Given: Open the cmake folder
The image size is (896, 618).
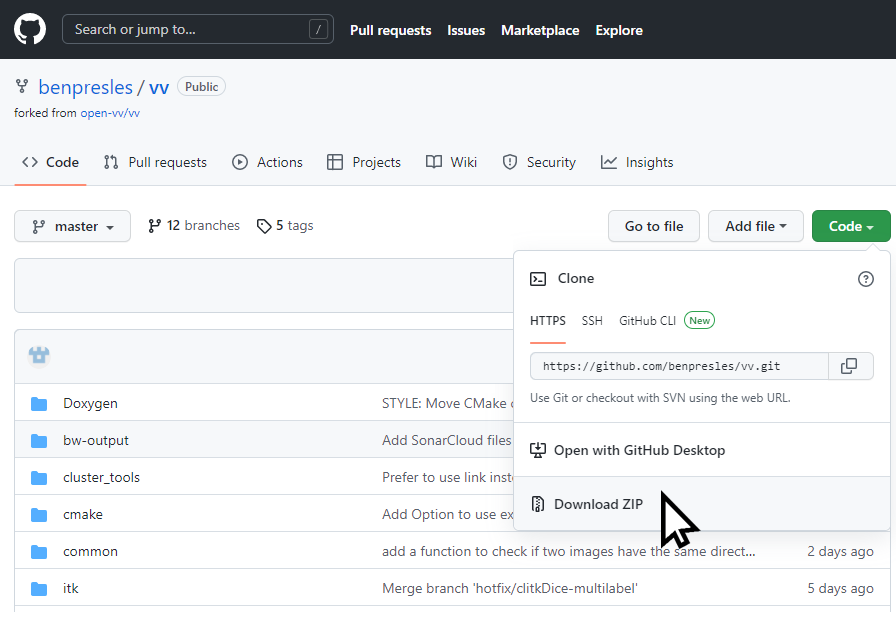Looking at the screenshot, I should pyautogui.click(x=83, y=515).
